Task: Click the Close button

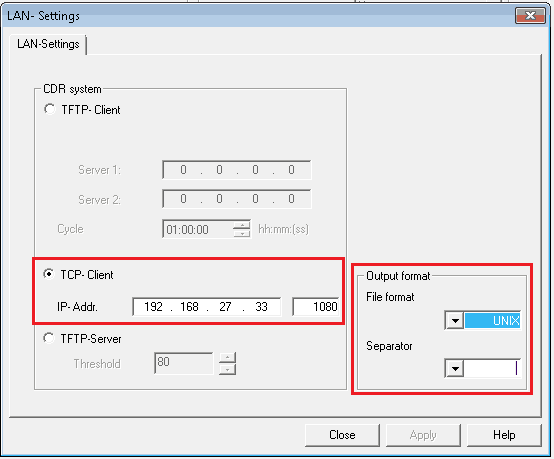Action: 342,435
